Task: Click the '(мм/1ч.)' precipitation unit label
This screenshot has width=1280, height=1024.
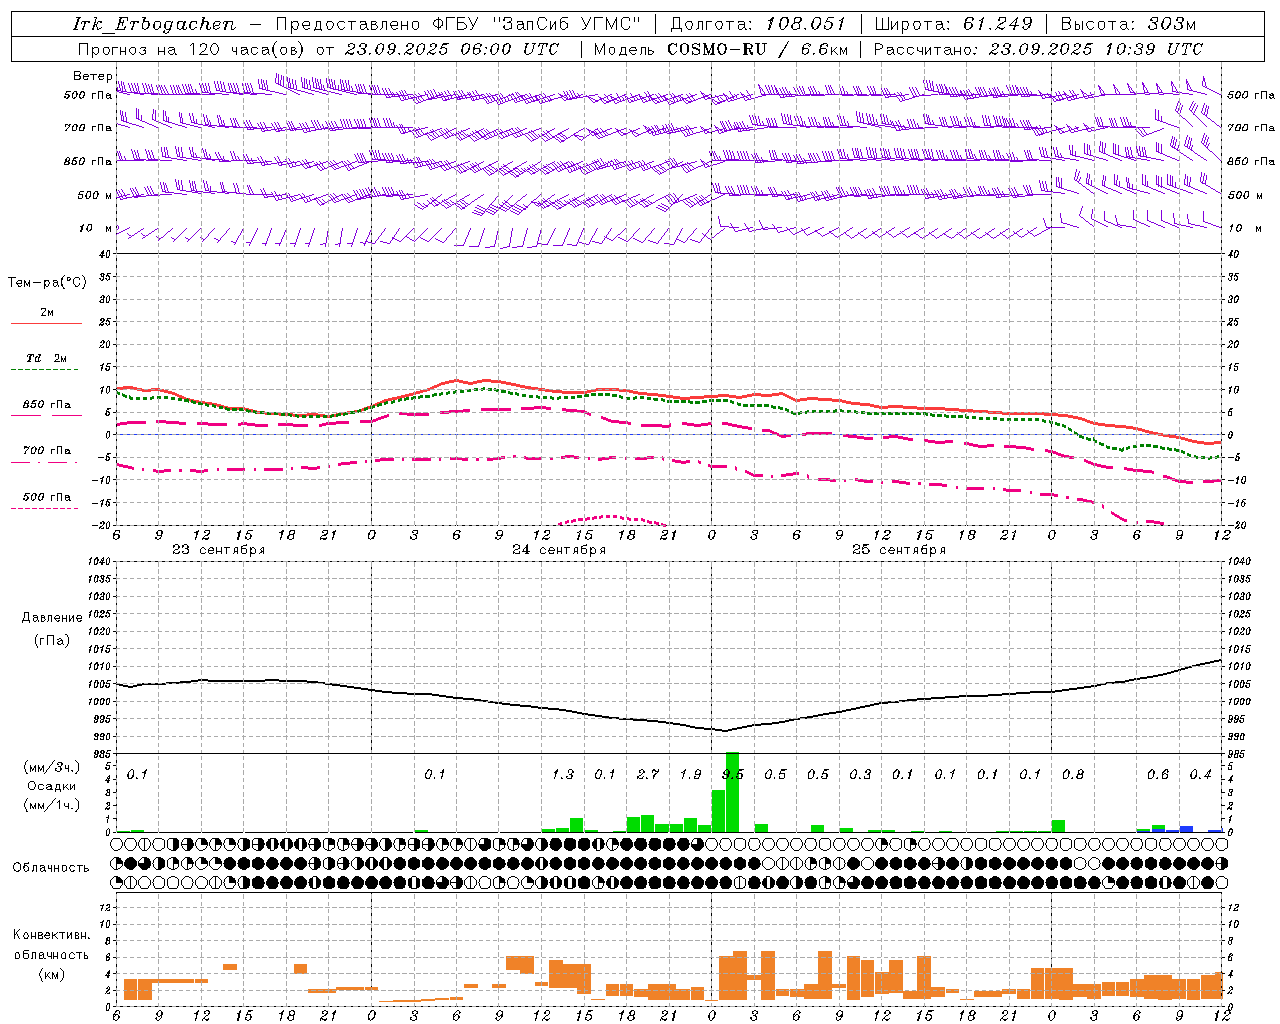Action: point(52,805)
